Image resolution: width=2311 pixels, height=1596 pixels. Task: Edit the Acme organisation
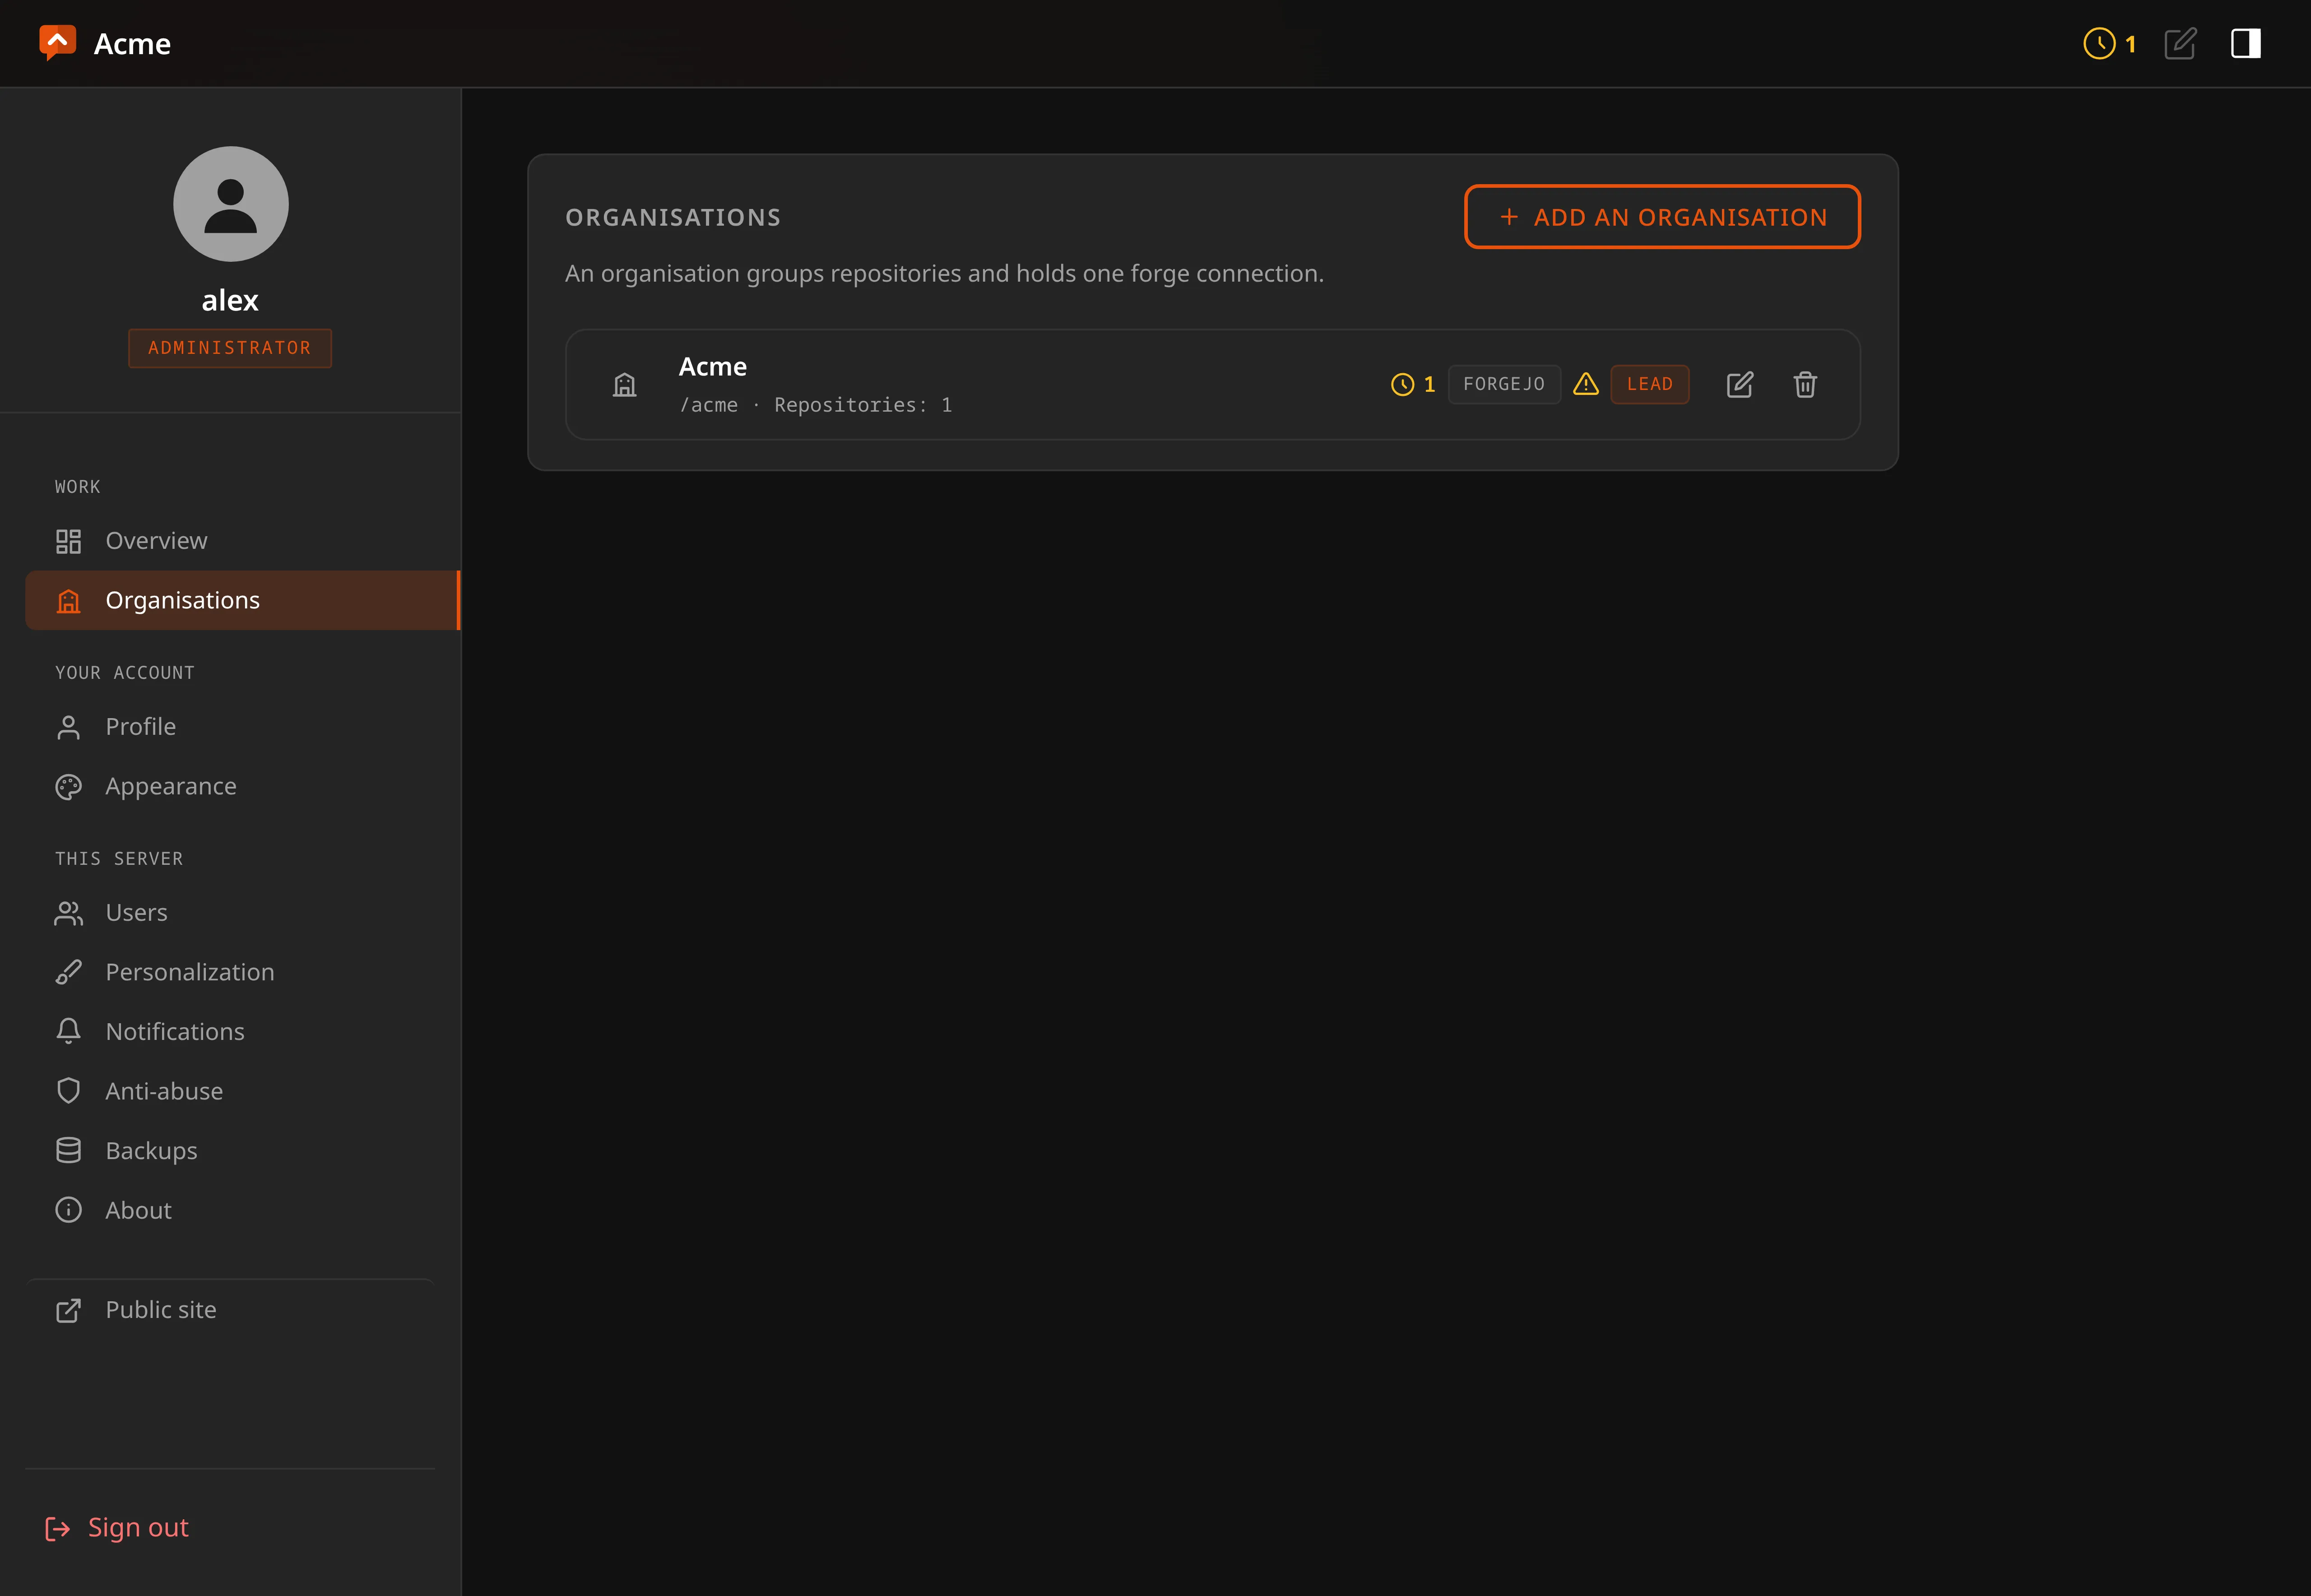pos(1740,385)
